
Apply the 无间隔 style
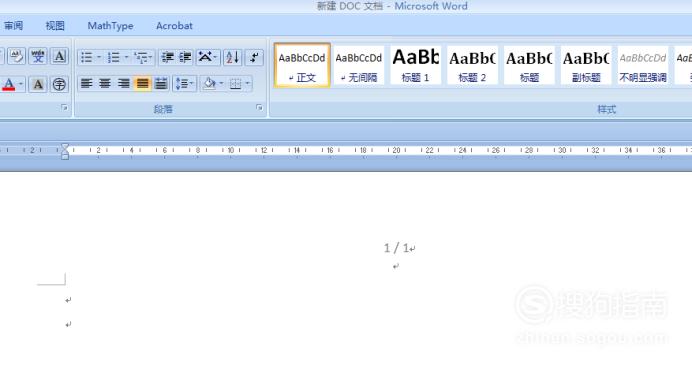tap(358, 65)
